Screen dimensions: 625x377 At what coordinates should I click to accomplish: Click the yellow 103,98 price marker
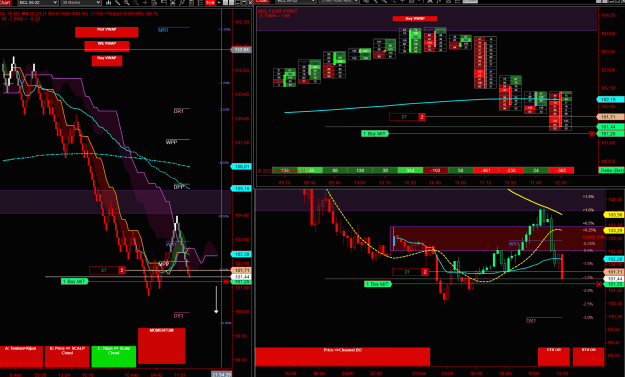(x=614, y=215)
